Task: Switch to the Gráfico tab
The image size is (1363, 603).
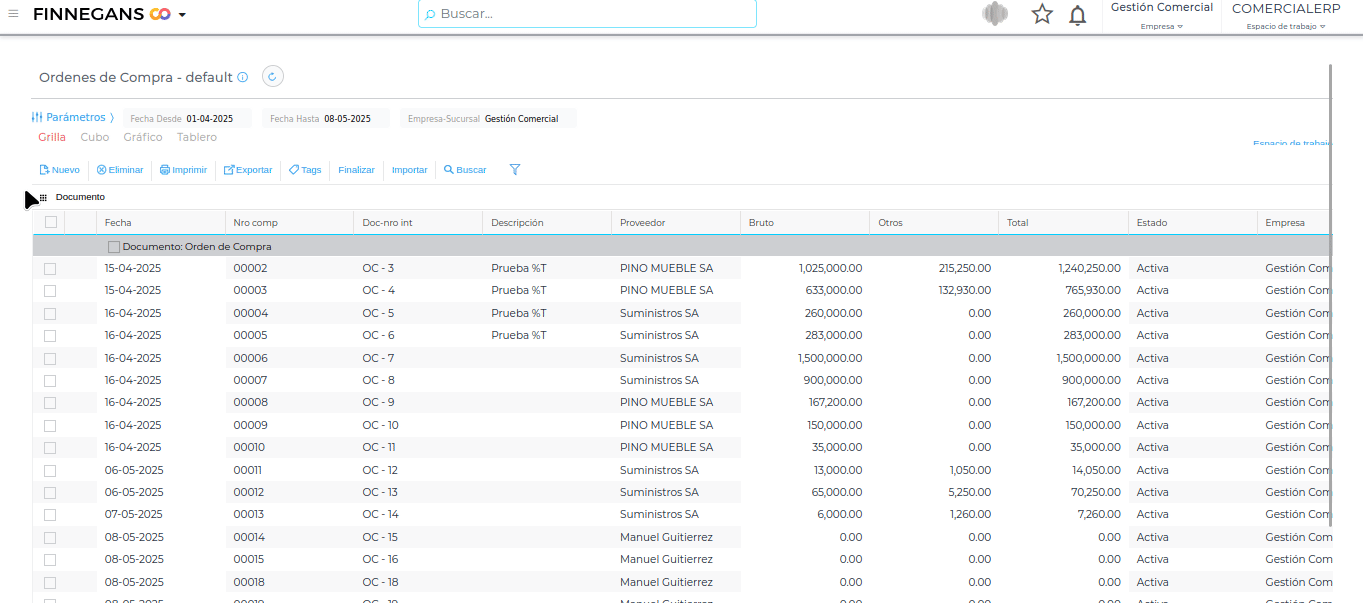Action: [x=143, y=137]
